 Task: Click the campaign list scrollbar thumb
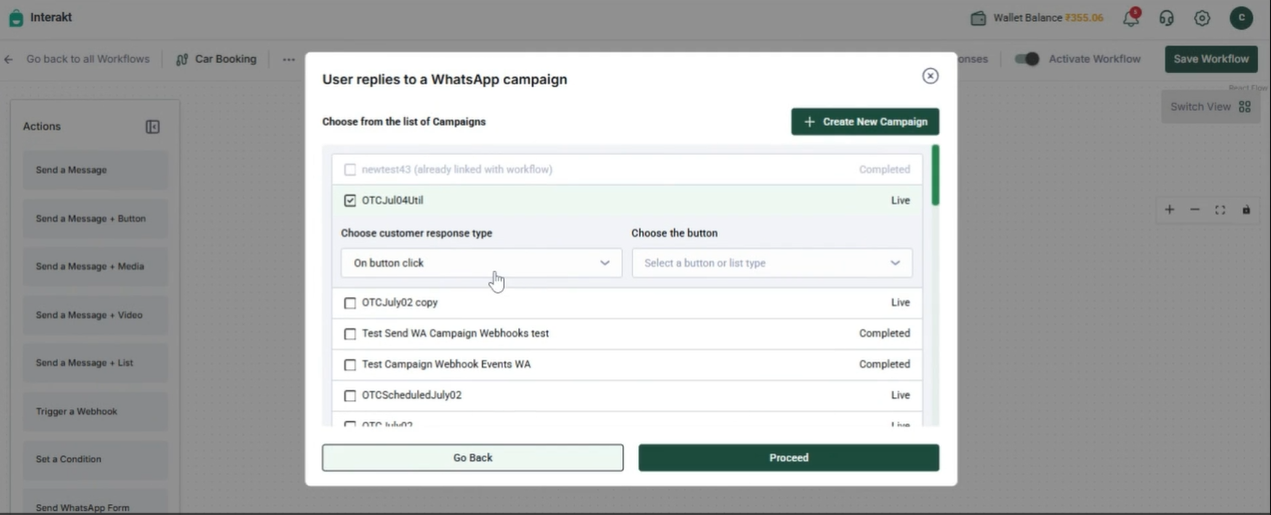coord(935,175)
